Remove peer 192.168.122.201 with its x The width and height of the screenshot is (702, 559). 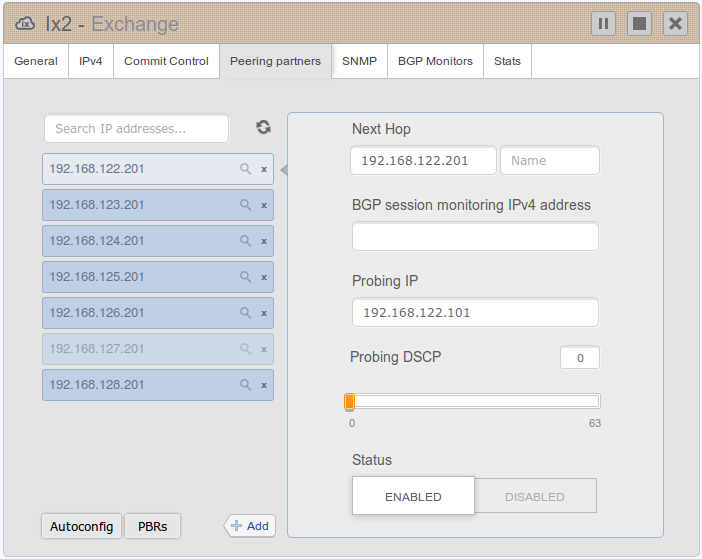[x=264, y=169]
